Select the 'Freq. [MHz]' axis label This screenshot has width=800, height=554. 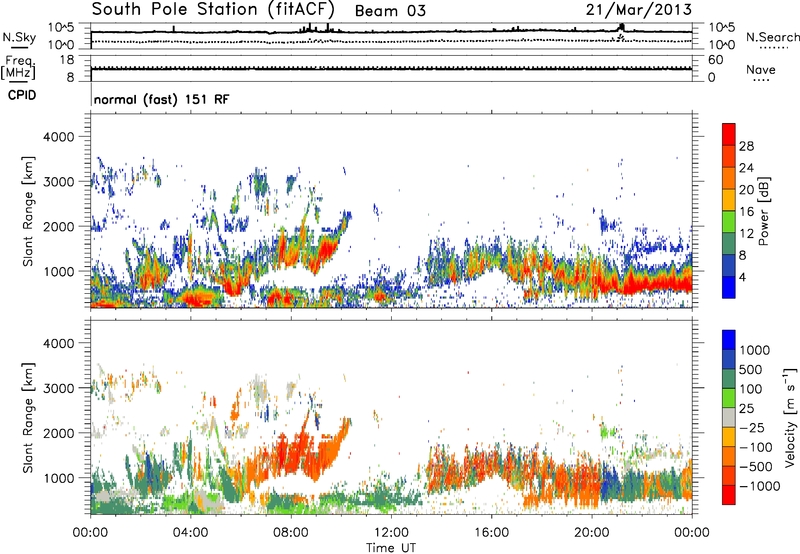[x=19, y=68]
